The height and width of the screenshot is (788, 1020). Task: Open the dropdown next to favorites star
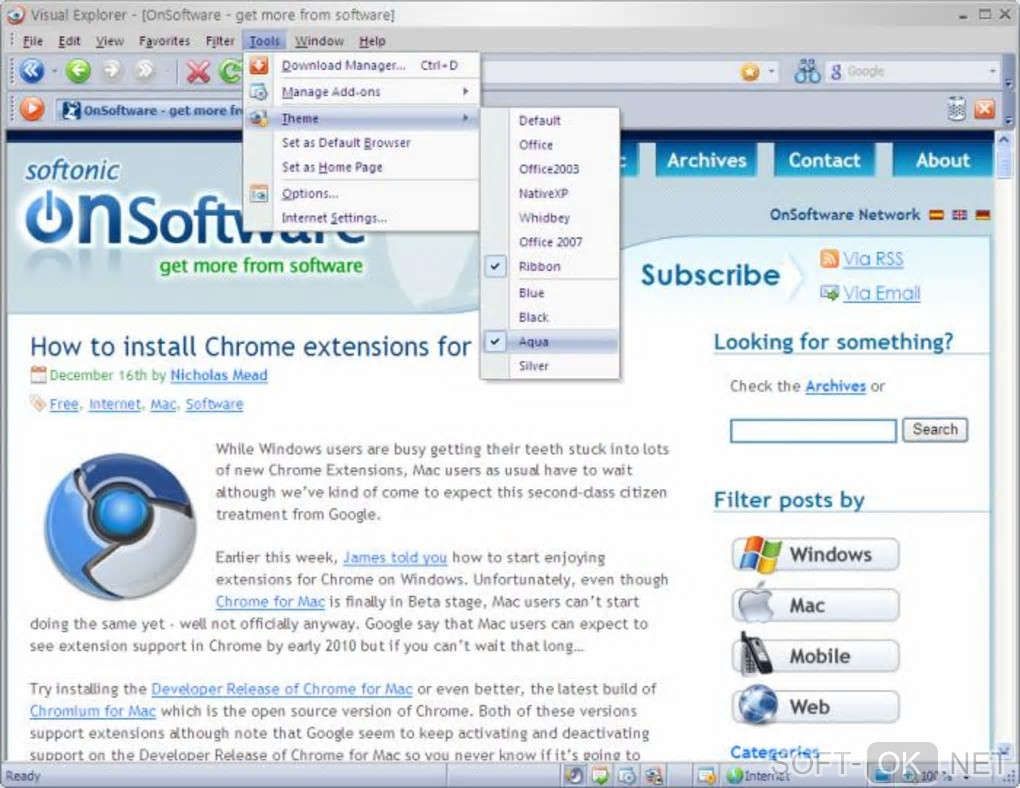tap(772, 71)
